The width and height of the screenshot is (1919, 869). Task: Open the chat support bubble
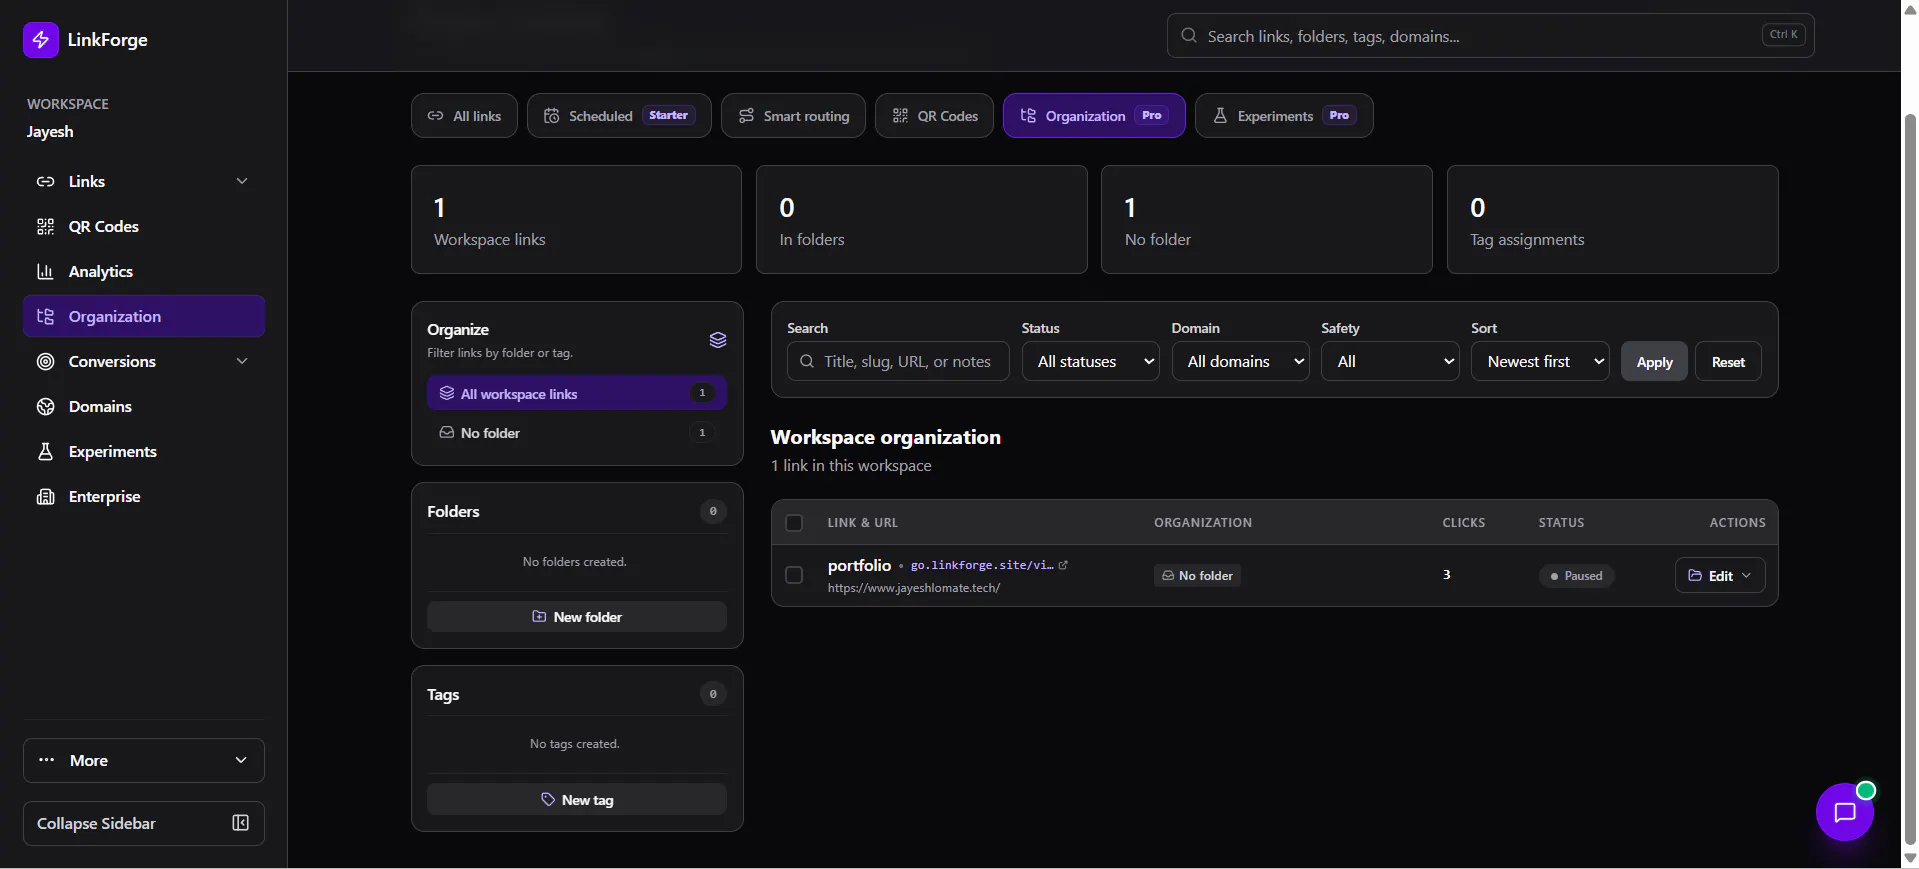point(1844,812)
